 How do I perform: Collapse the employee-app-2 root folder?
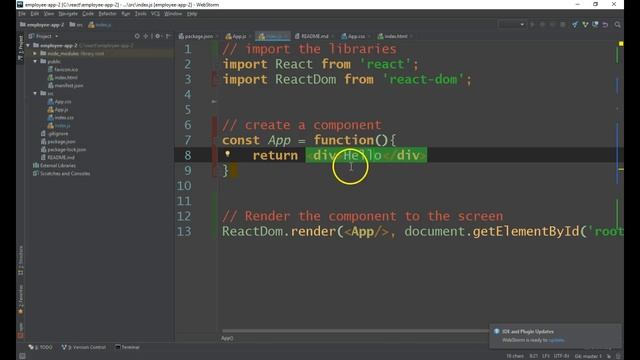pos(28,45)
